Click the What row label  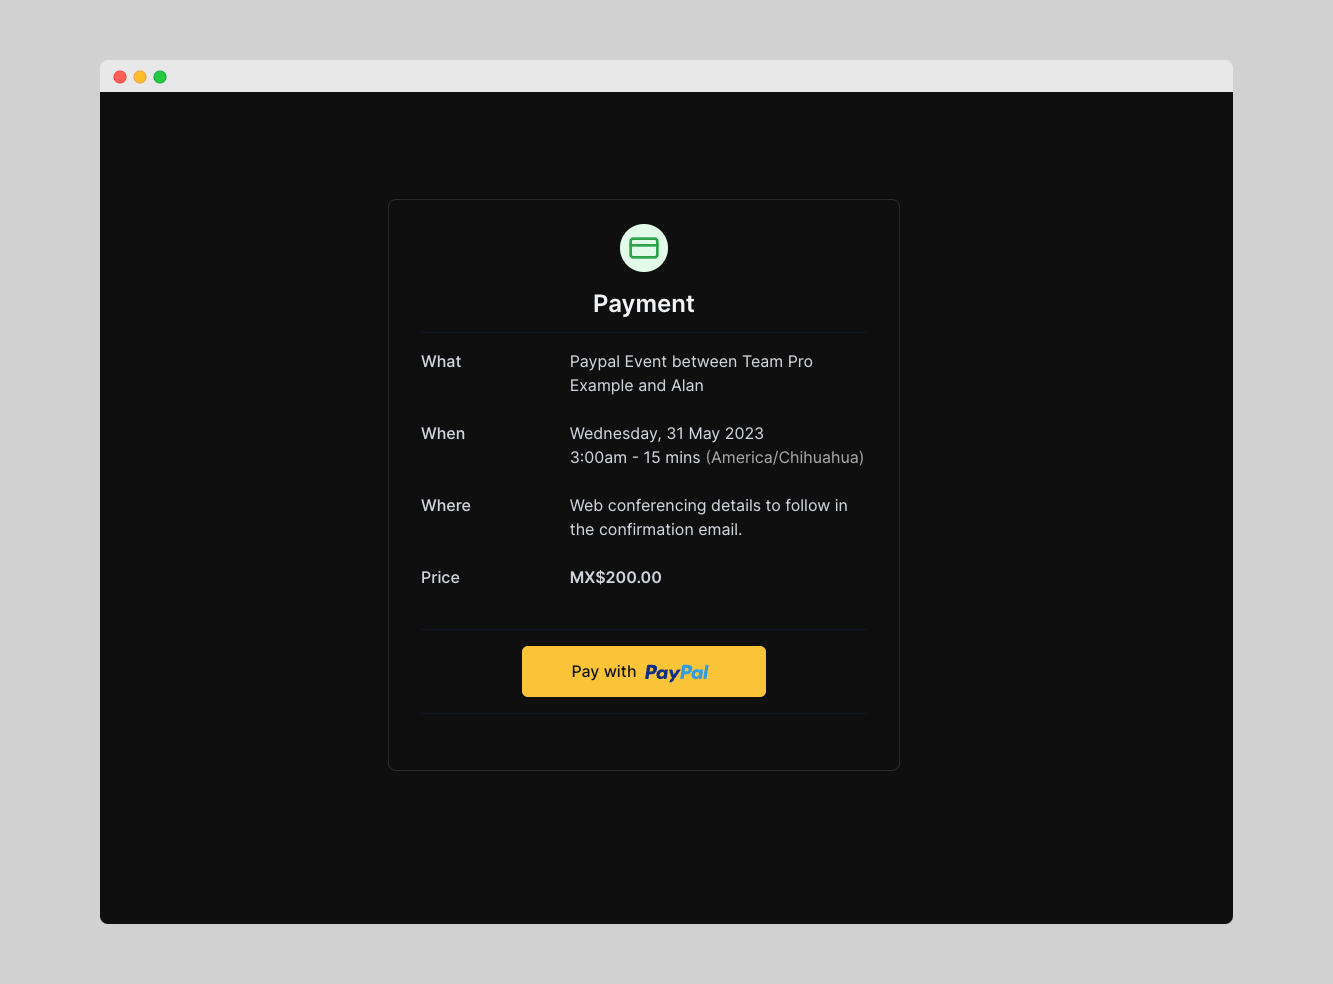click(x=440, y=361)
